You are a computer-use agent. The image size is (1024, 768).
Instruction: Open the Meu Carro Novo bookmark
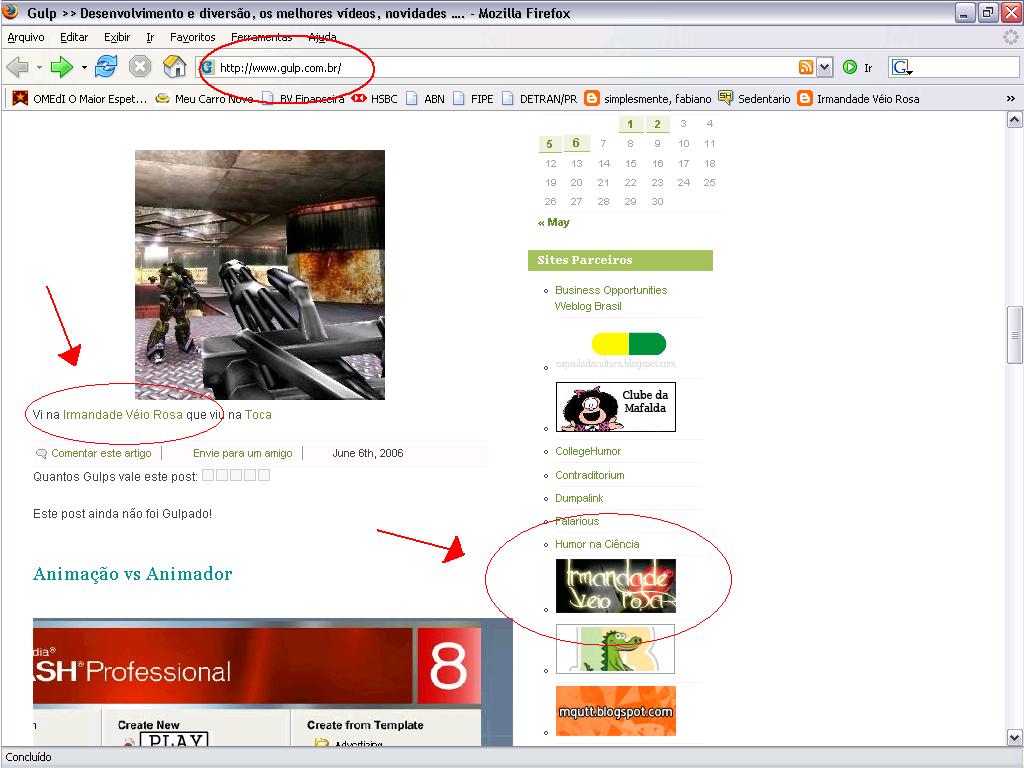coord(204,99)
